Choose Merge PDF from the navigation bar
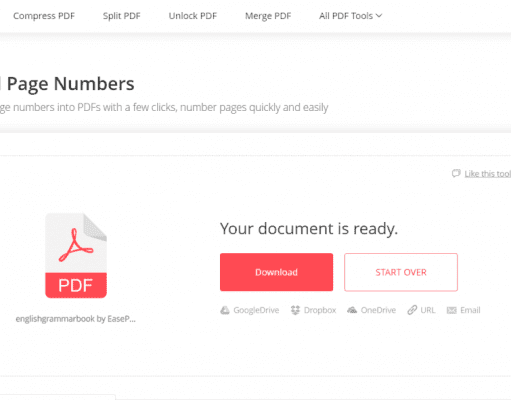The height and width of the screenshot is (400, 511). tap(268, 16)
